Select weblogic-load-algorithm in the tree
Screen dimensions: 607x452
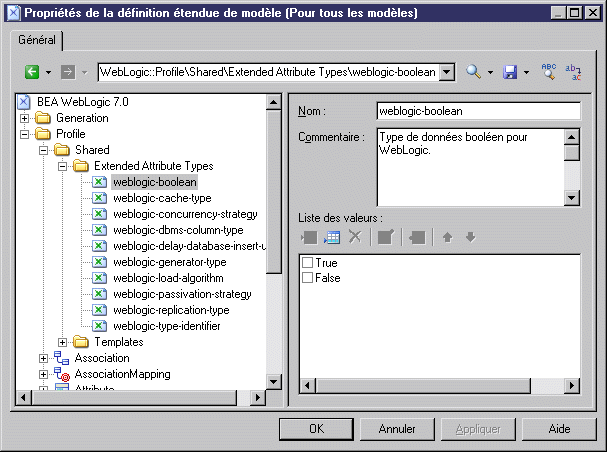168,278
